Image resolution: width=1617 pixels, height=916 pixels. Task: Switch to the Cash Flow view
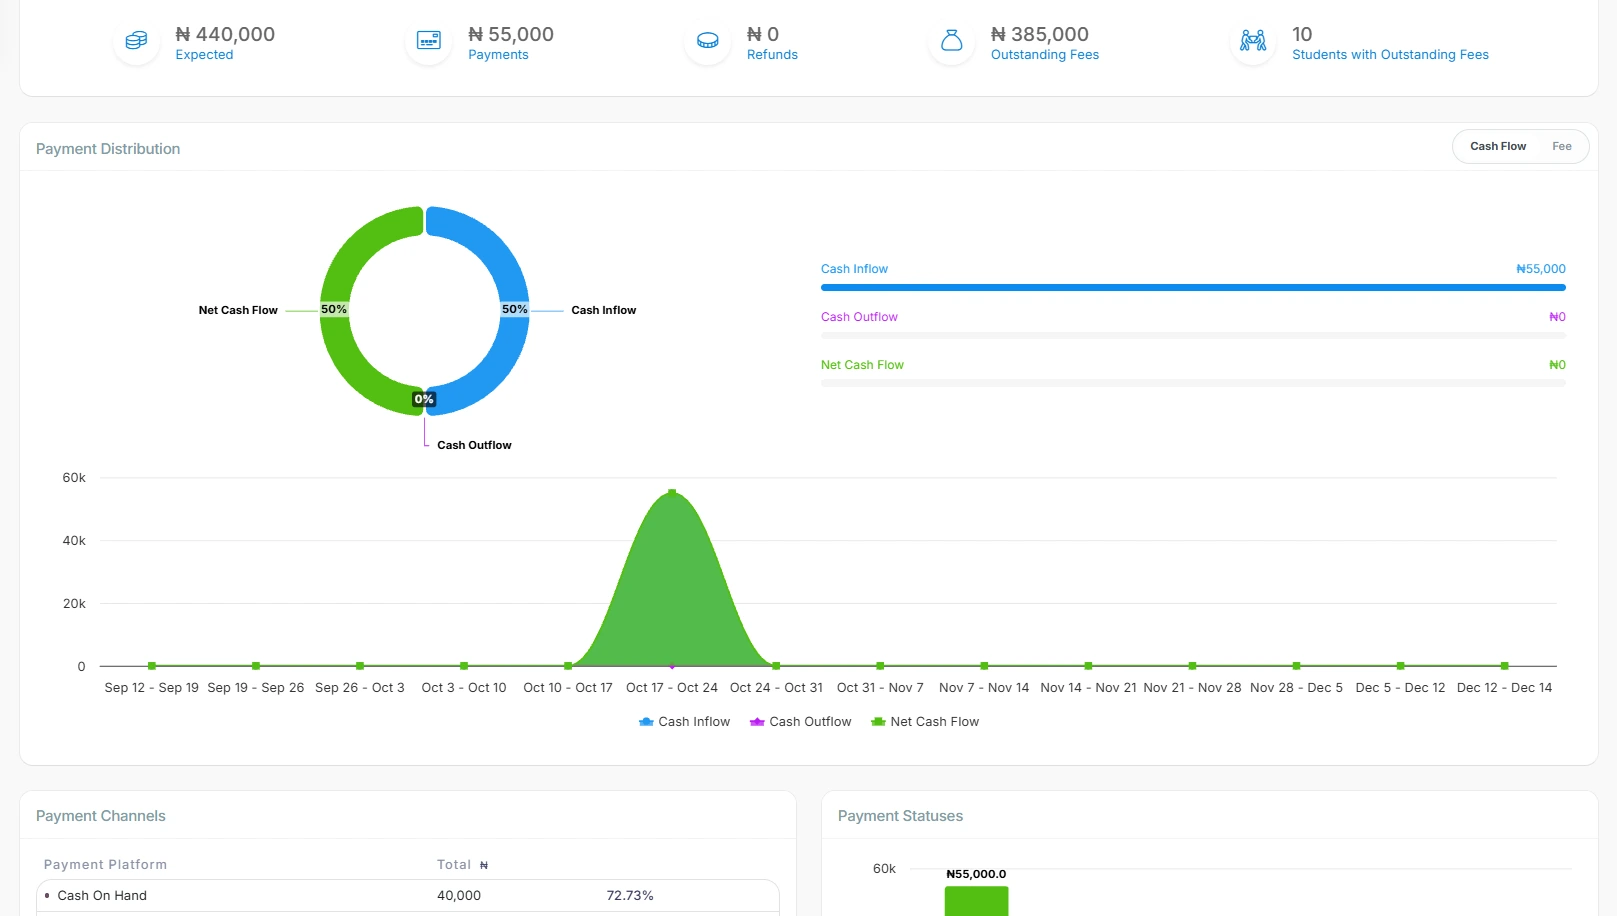coord(1497,146)
